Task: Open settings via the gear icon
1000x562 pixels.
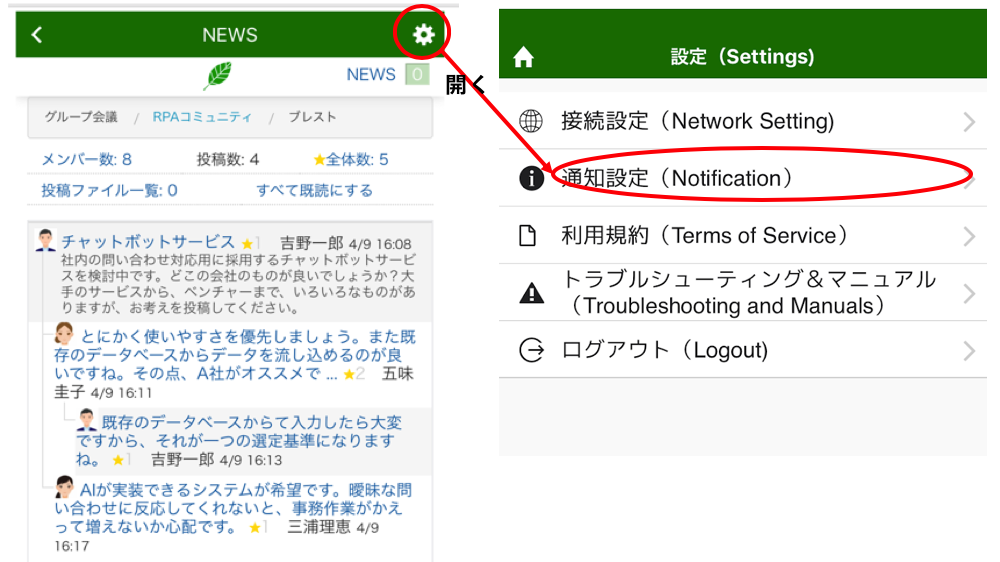Action: 423,35
